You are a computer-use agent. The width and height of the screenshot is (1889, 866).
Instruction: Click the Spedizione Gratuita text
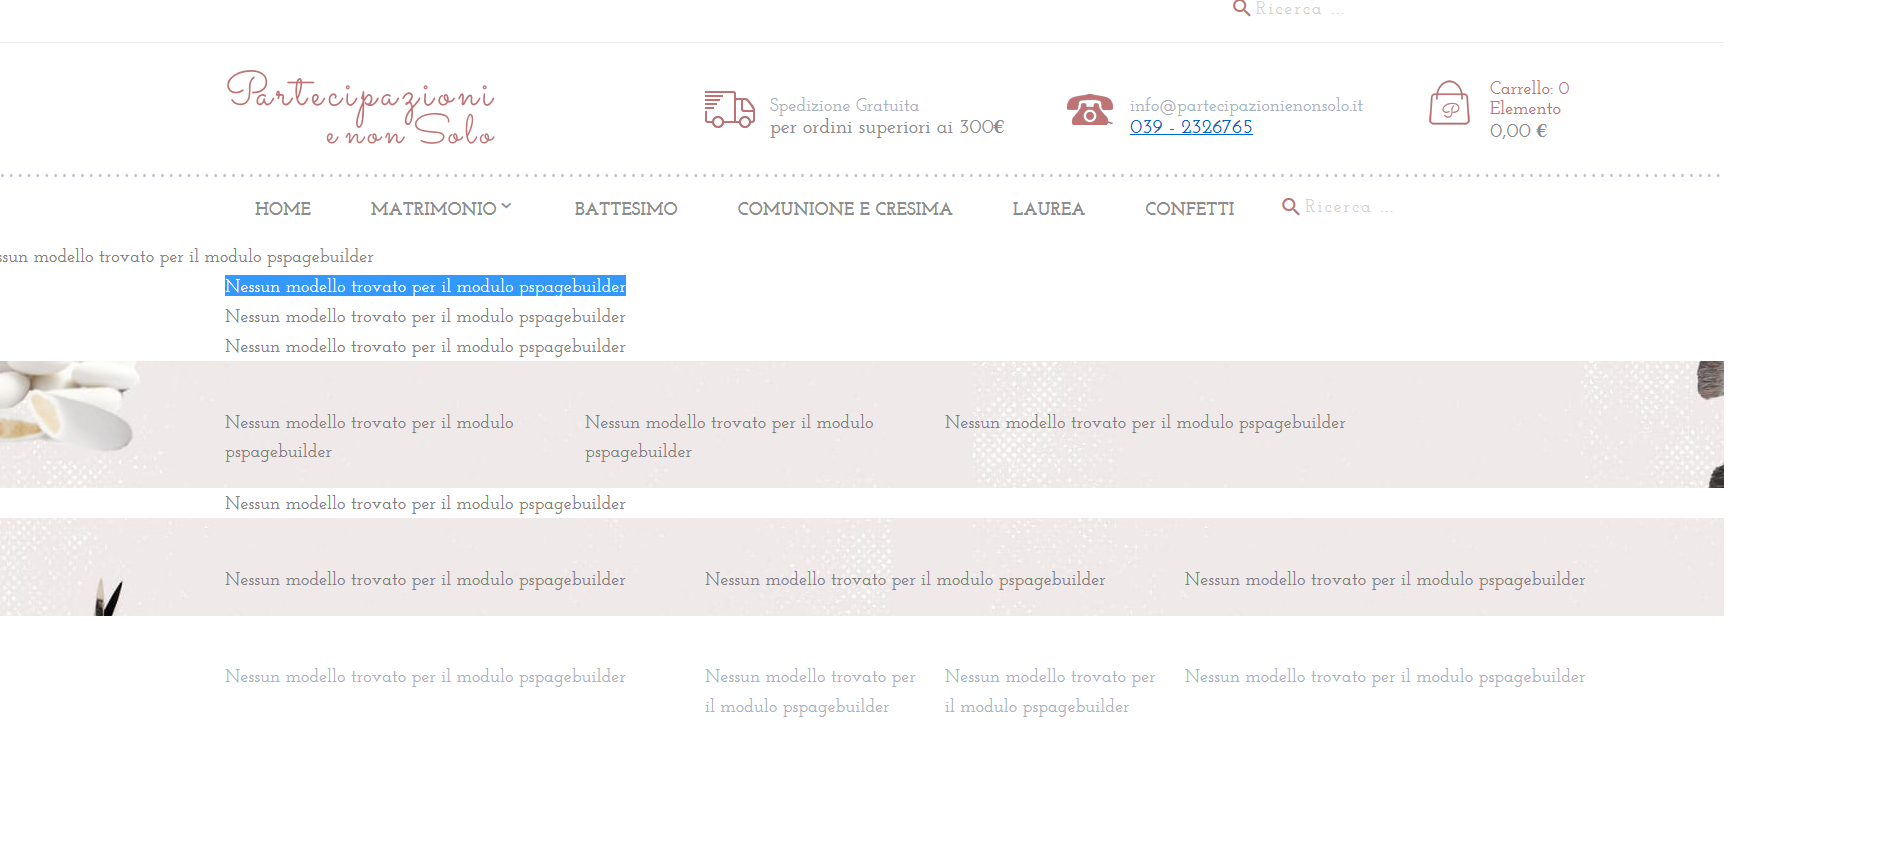844,105
